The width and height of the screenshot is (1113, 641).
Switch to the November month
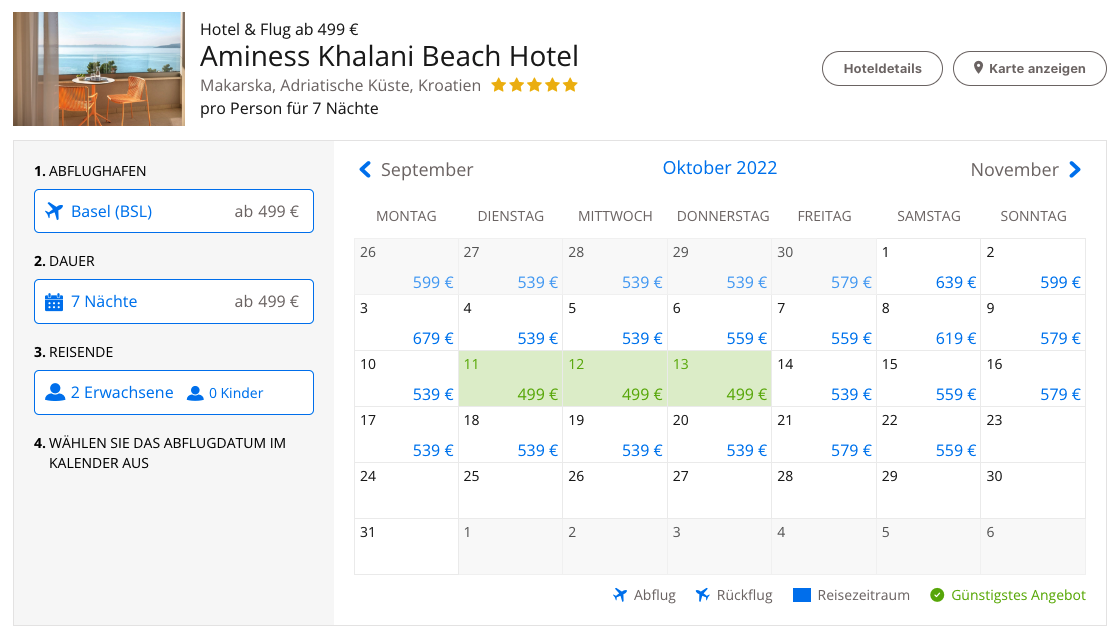click(x=1014, y=170)
